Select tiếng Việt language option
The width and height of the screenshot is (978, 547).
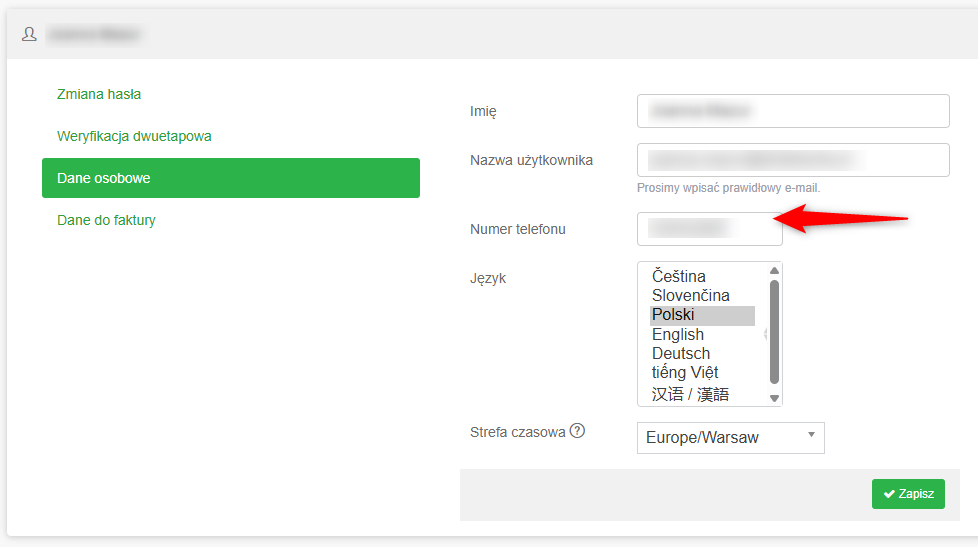(x=684, y=373)
